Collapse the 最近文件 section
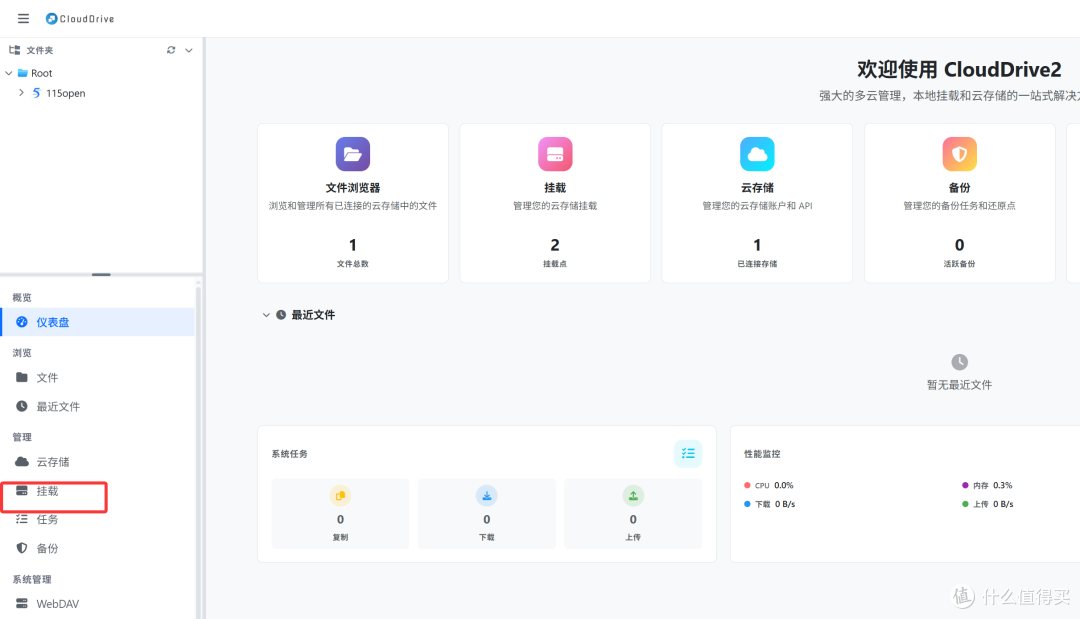Image resolution: width=1080 pixels, height=619 pixels. click(266, 315)
